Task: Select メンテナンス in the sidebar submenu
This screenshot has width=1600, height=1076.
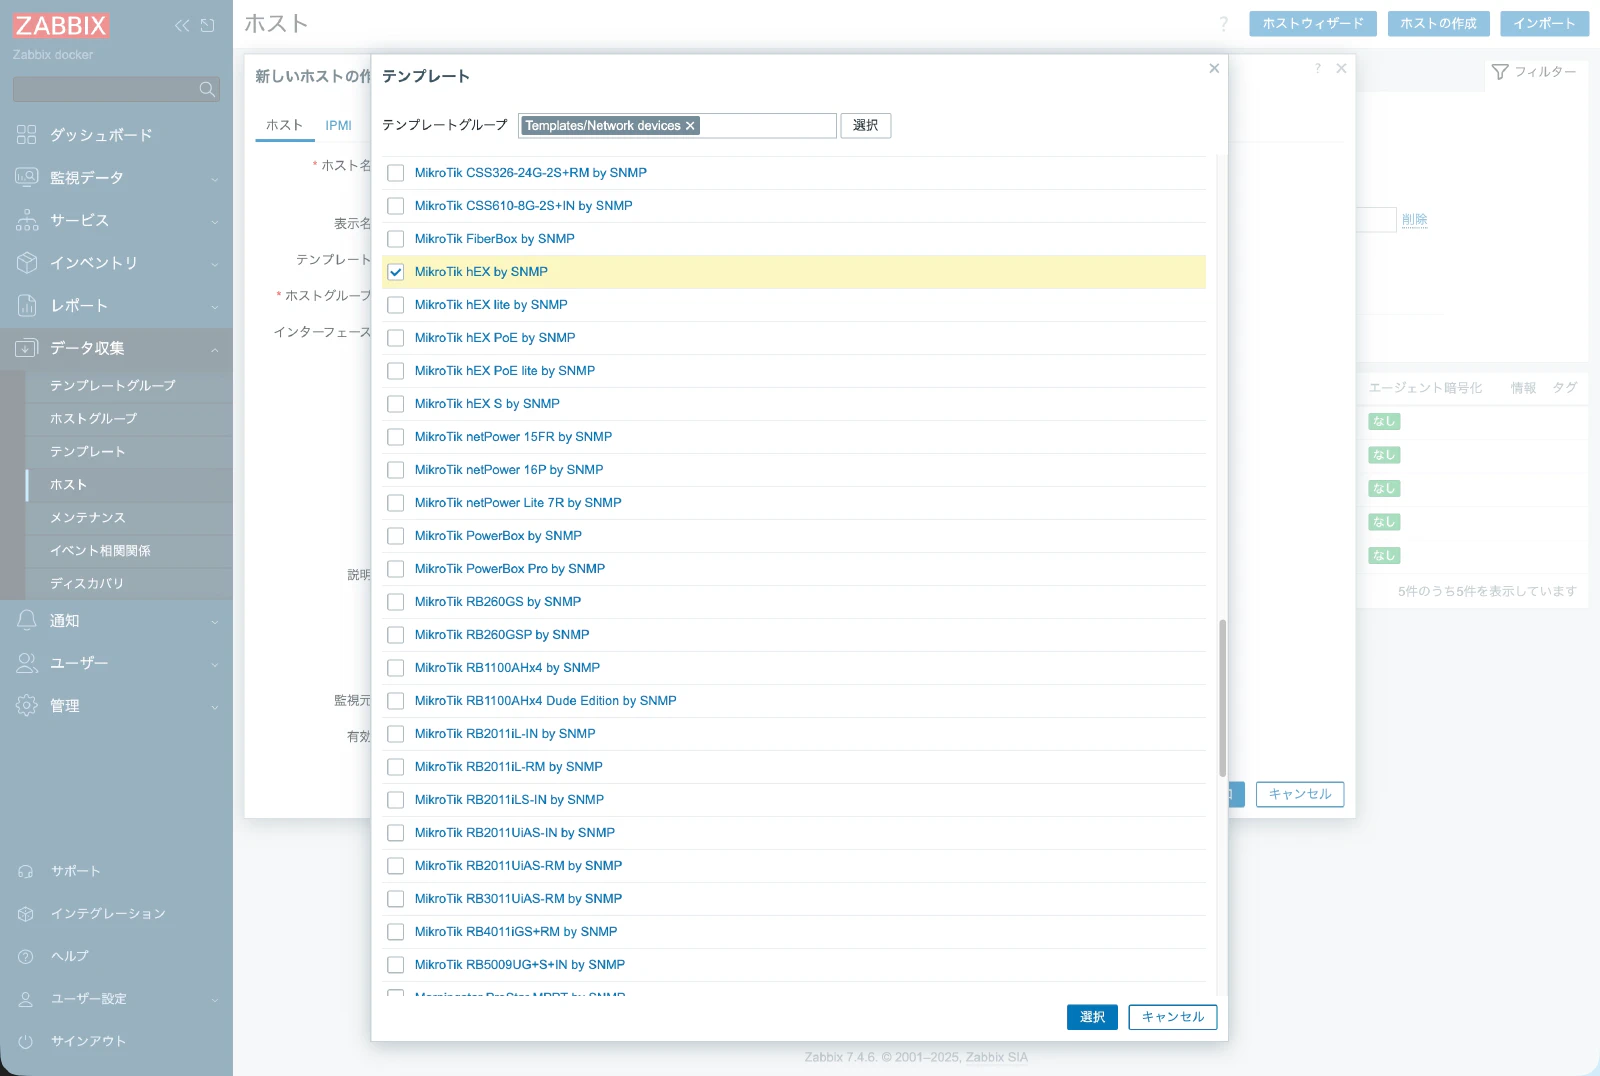Action: click(88, 518)
